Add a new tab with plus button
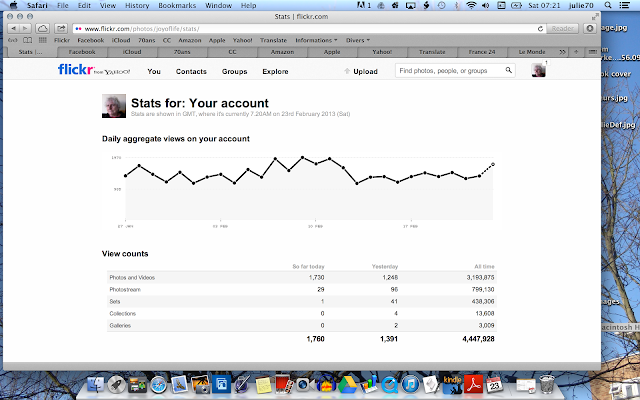640x400 pixels. (576, 52)
